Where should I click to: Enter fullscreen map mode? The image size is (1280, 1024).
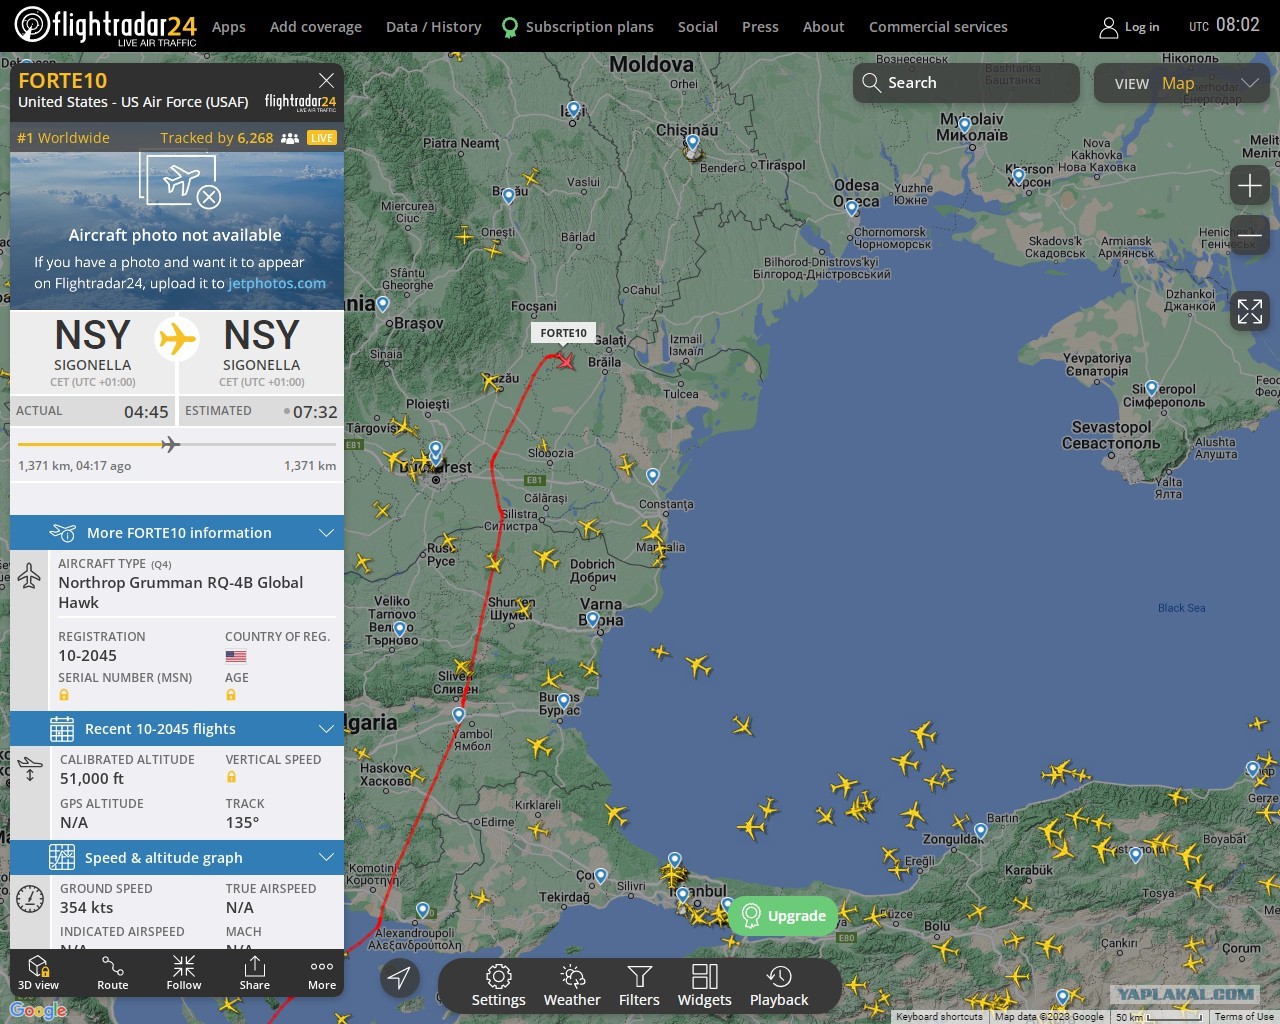[1250, 311]
